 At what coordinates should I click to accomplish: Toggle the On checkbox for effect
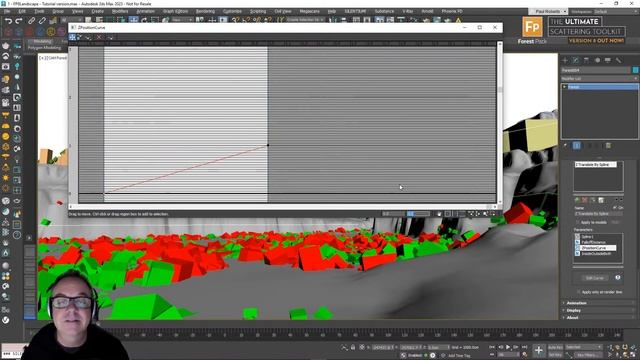[615, 208]
